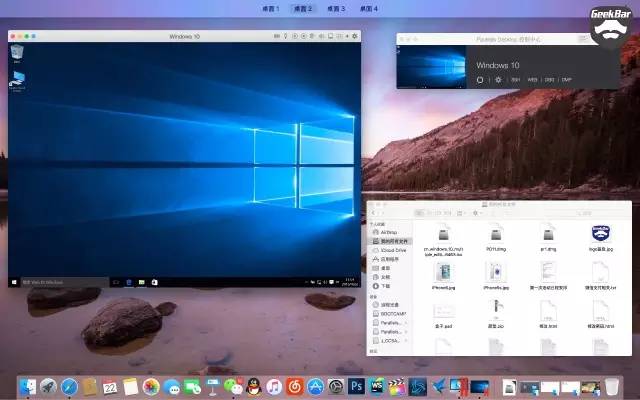
Task: Launch Safari from the Dock
Action: pos(69,387)
